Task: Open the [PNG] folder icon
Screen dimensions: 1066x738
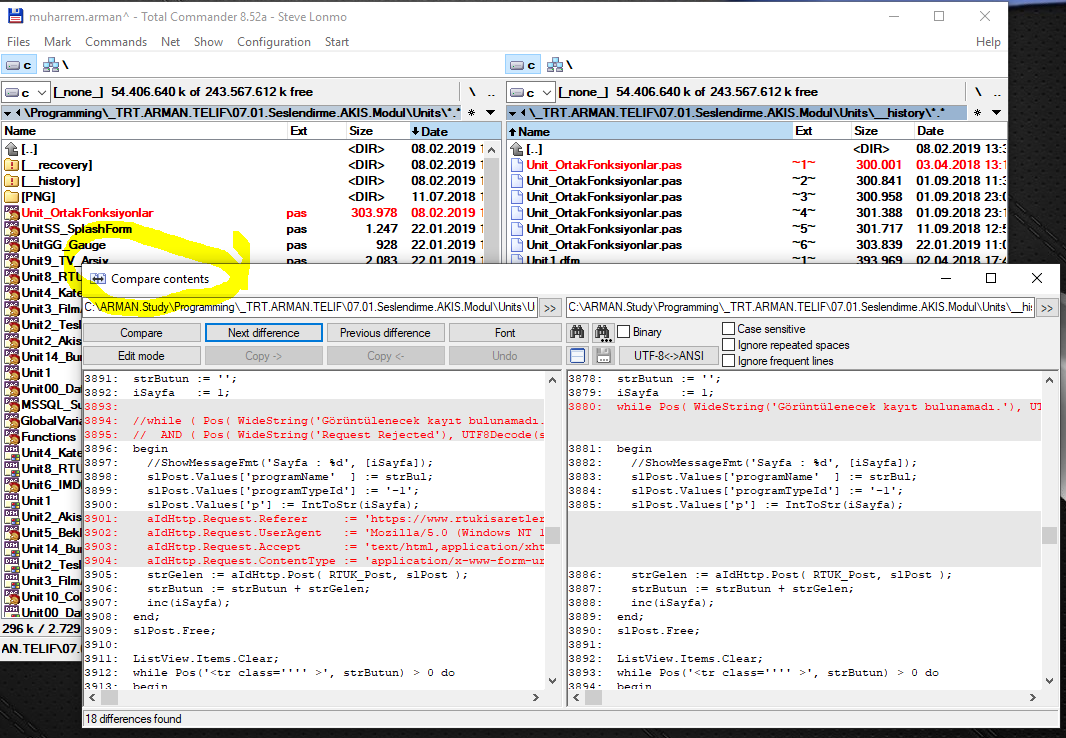Action: click(12, 196)
